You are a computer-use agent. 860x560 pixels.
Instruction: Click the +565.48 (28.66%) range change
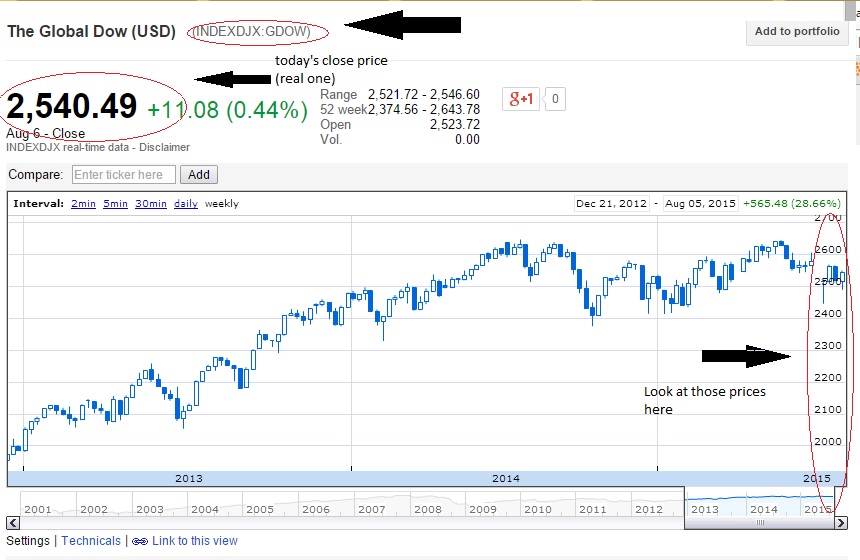791,203
